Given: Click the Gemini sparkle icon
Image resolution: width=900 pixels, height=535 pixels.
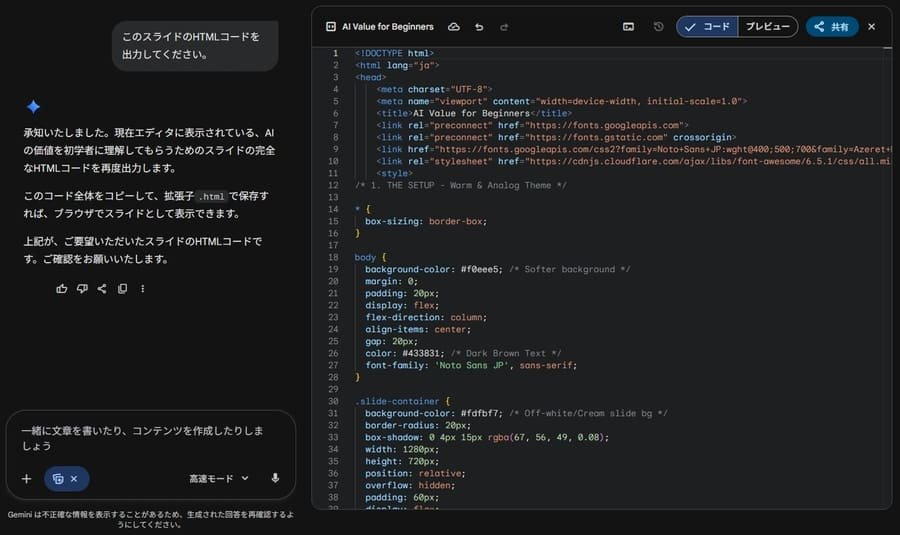Looking at the screenshot, I should click(x=33, y=106).
